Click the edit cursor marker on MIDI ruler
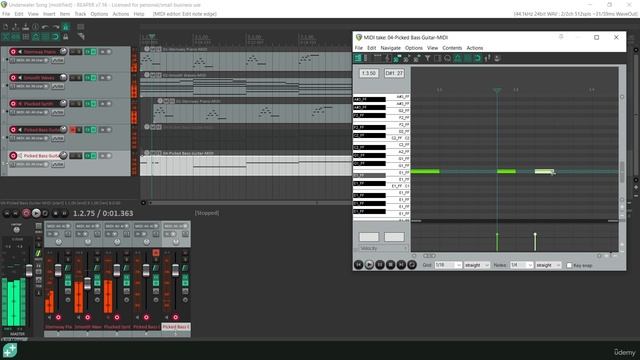The width and height of the screenshot is (640, 360). coord(497,90)
